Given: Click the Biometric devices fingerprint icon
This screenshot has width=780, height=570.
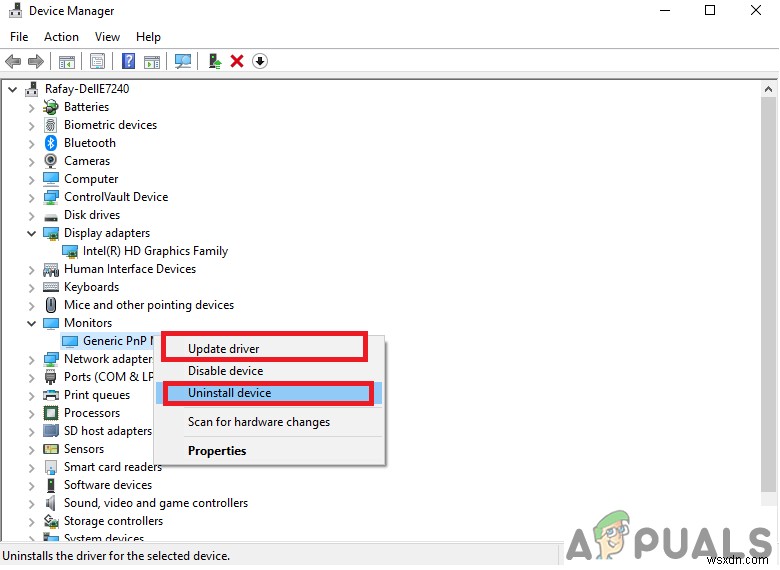Looking at the screenshot, I should (x=51, y=125).
